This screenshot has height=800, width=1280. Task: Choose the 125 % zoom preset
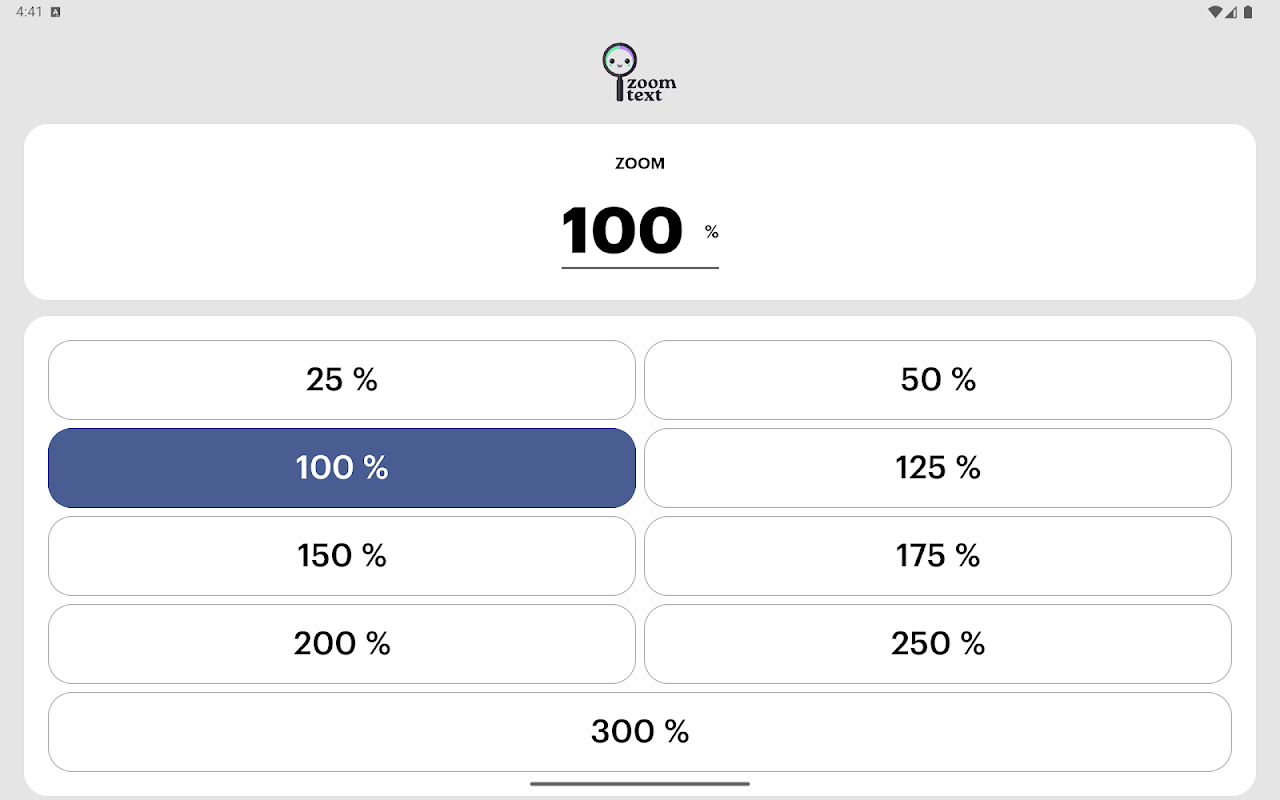(938, 468)
